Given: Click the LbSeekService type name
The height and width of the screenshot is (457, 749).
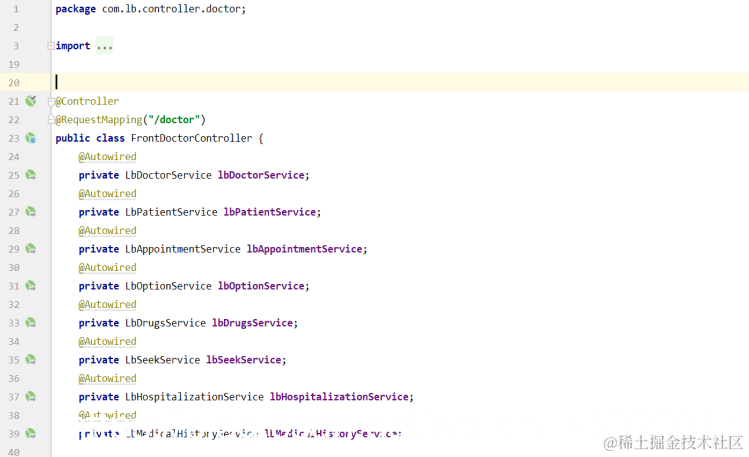Looking at the screenshot, I should point(162,360).
